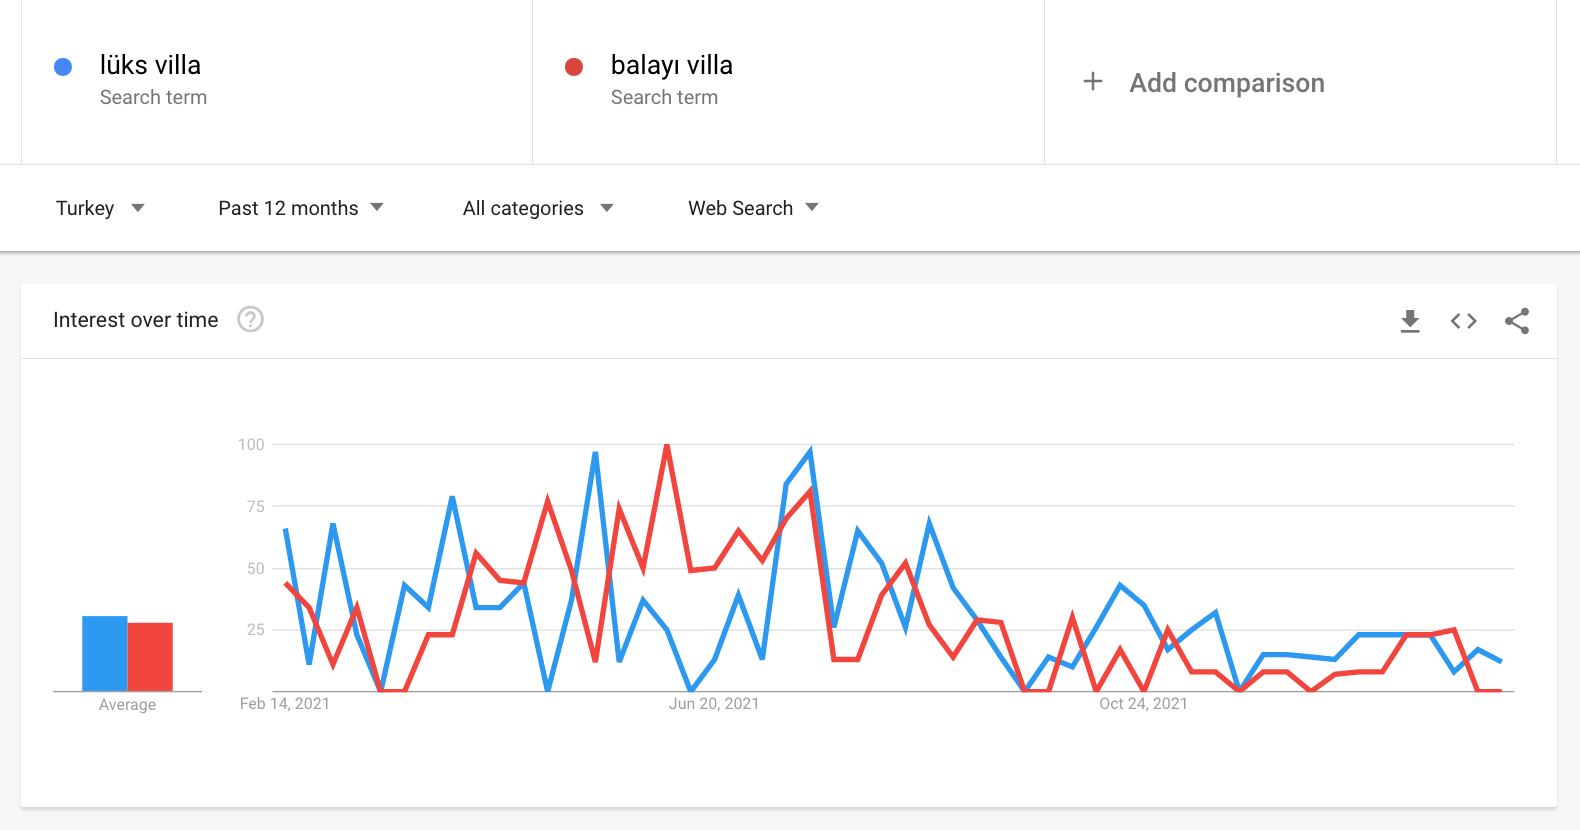Viewport: 1580px width, 830px height.
Task: Edit the lüks villa search term
Action: [x=150, y=65]
